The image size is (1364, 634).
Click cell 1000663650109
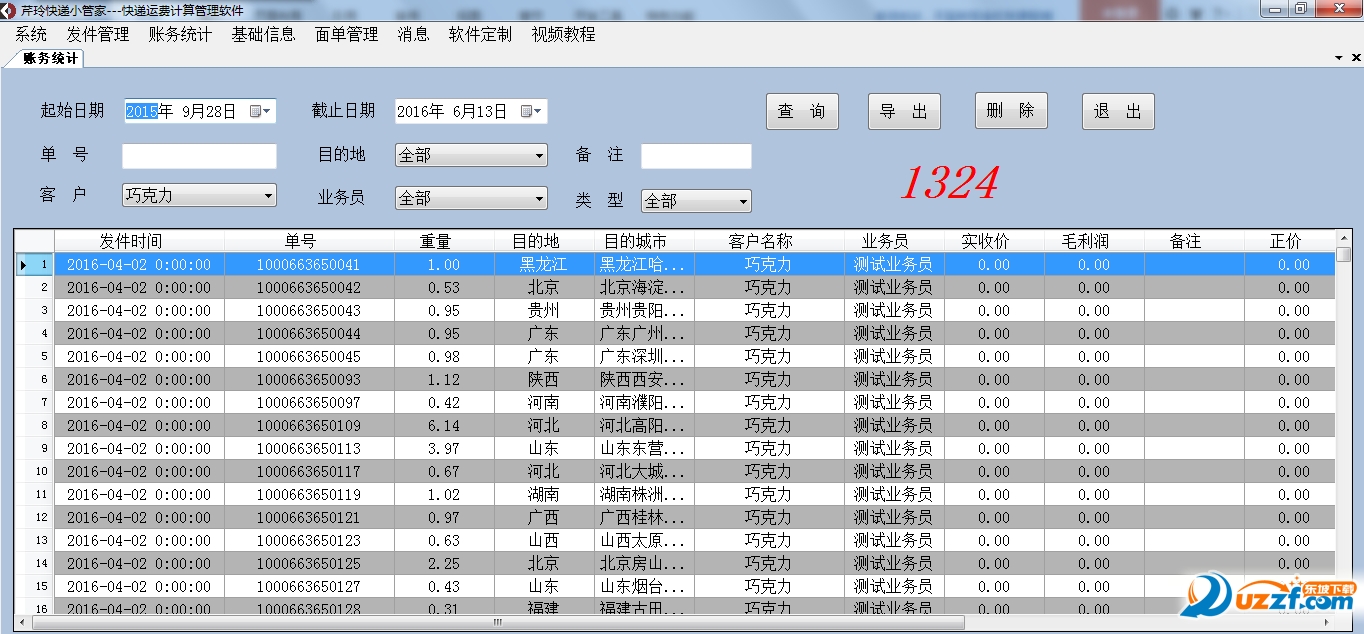point(309,426)
